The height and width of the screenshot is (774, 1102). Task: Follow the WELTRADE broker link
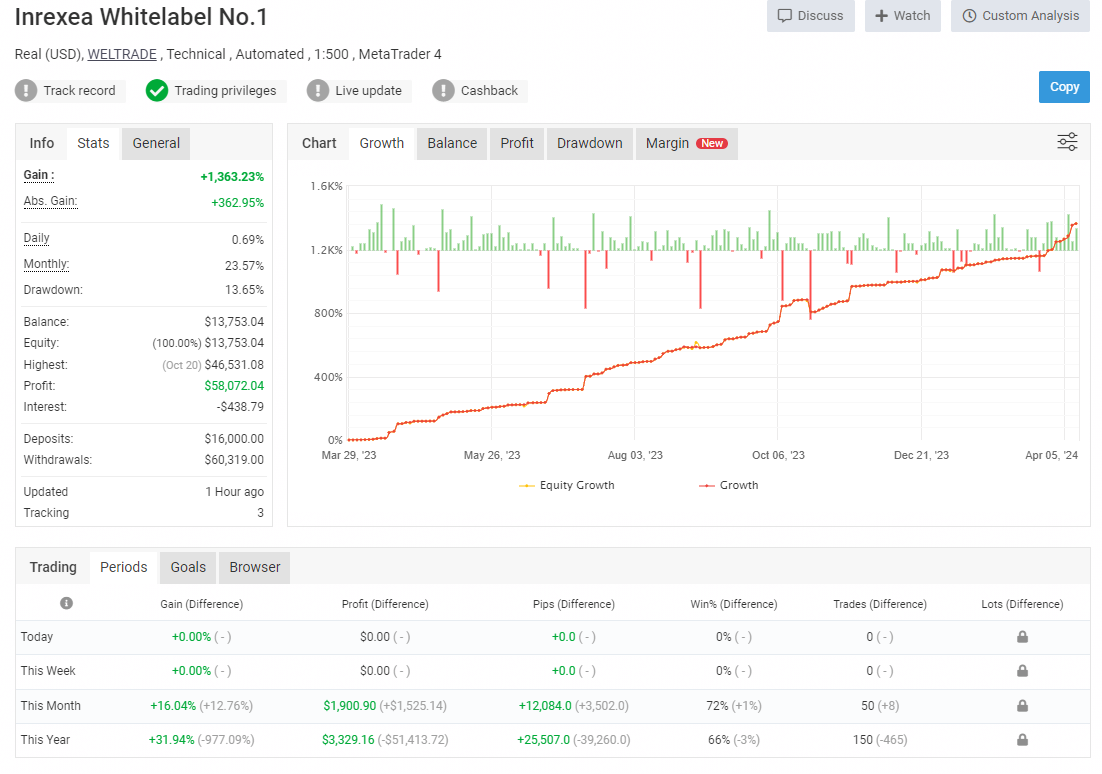click(122, 54)
